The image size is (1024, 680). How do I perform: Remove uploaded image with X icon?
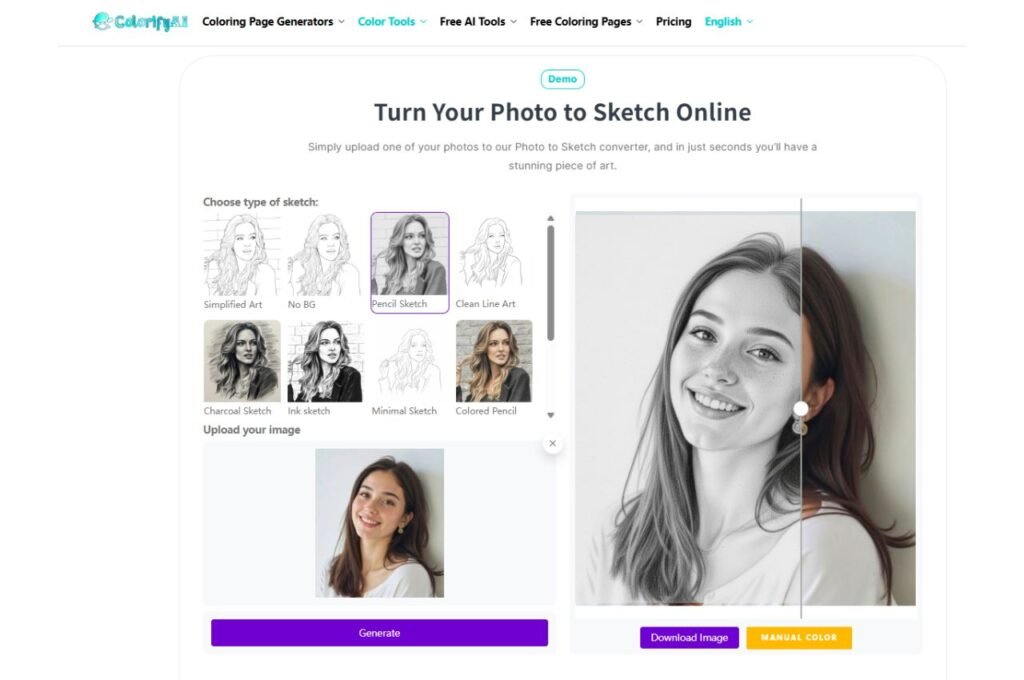click(553, 443)
